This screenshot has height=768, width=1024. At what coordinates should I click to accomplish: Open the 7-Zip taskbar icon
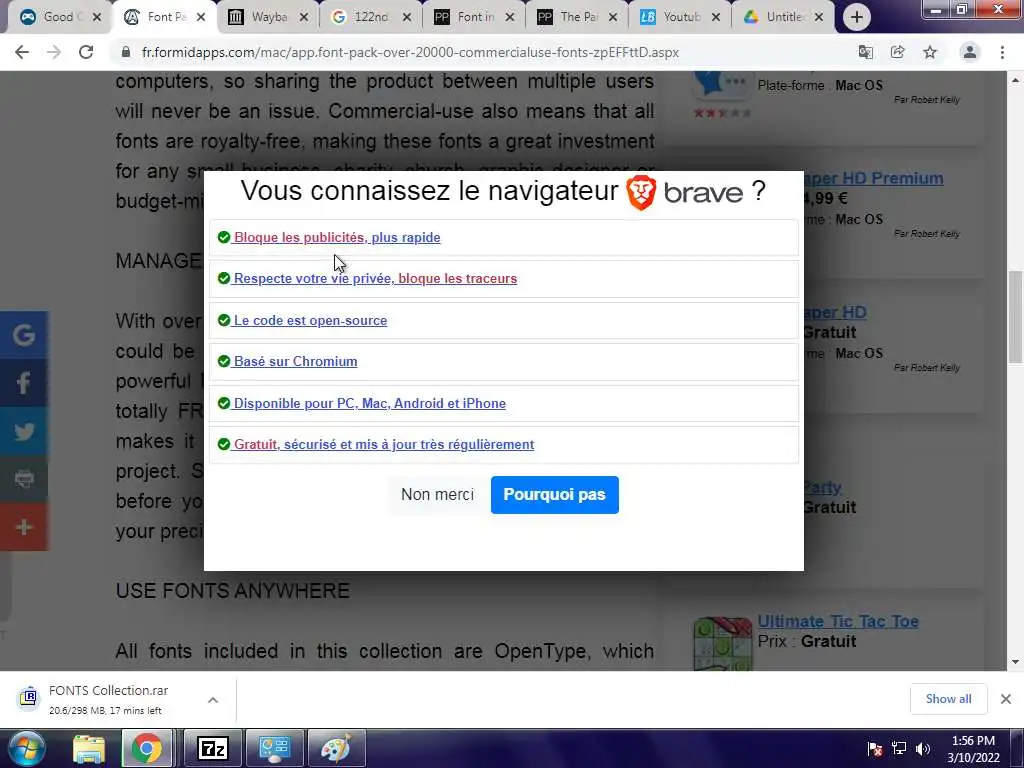213,748
